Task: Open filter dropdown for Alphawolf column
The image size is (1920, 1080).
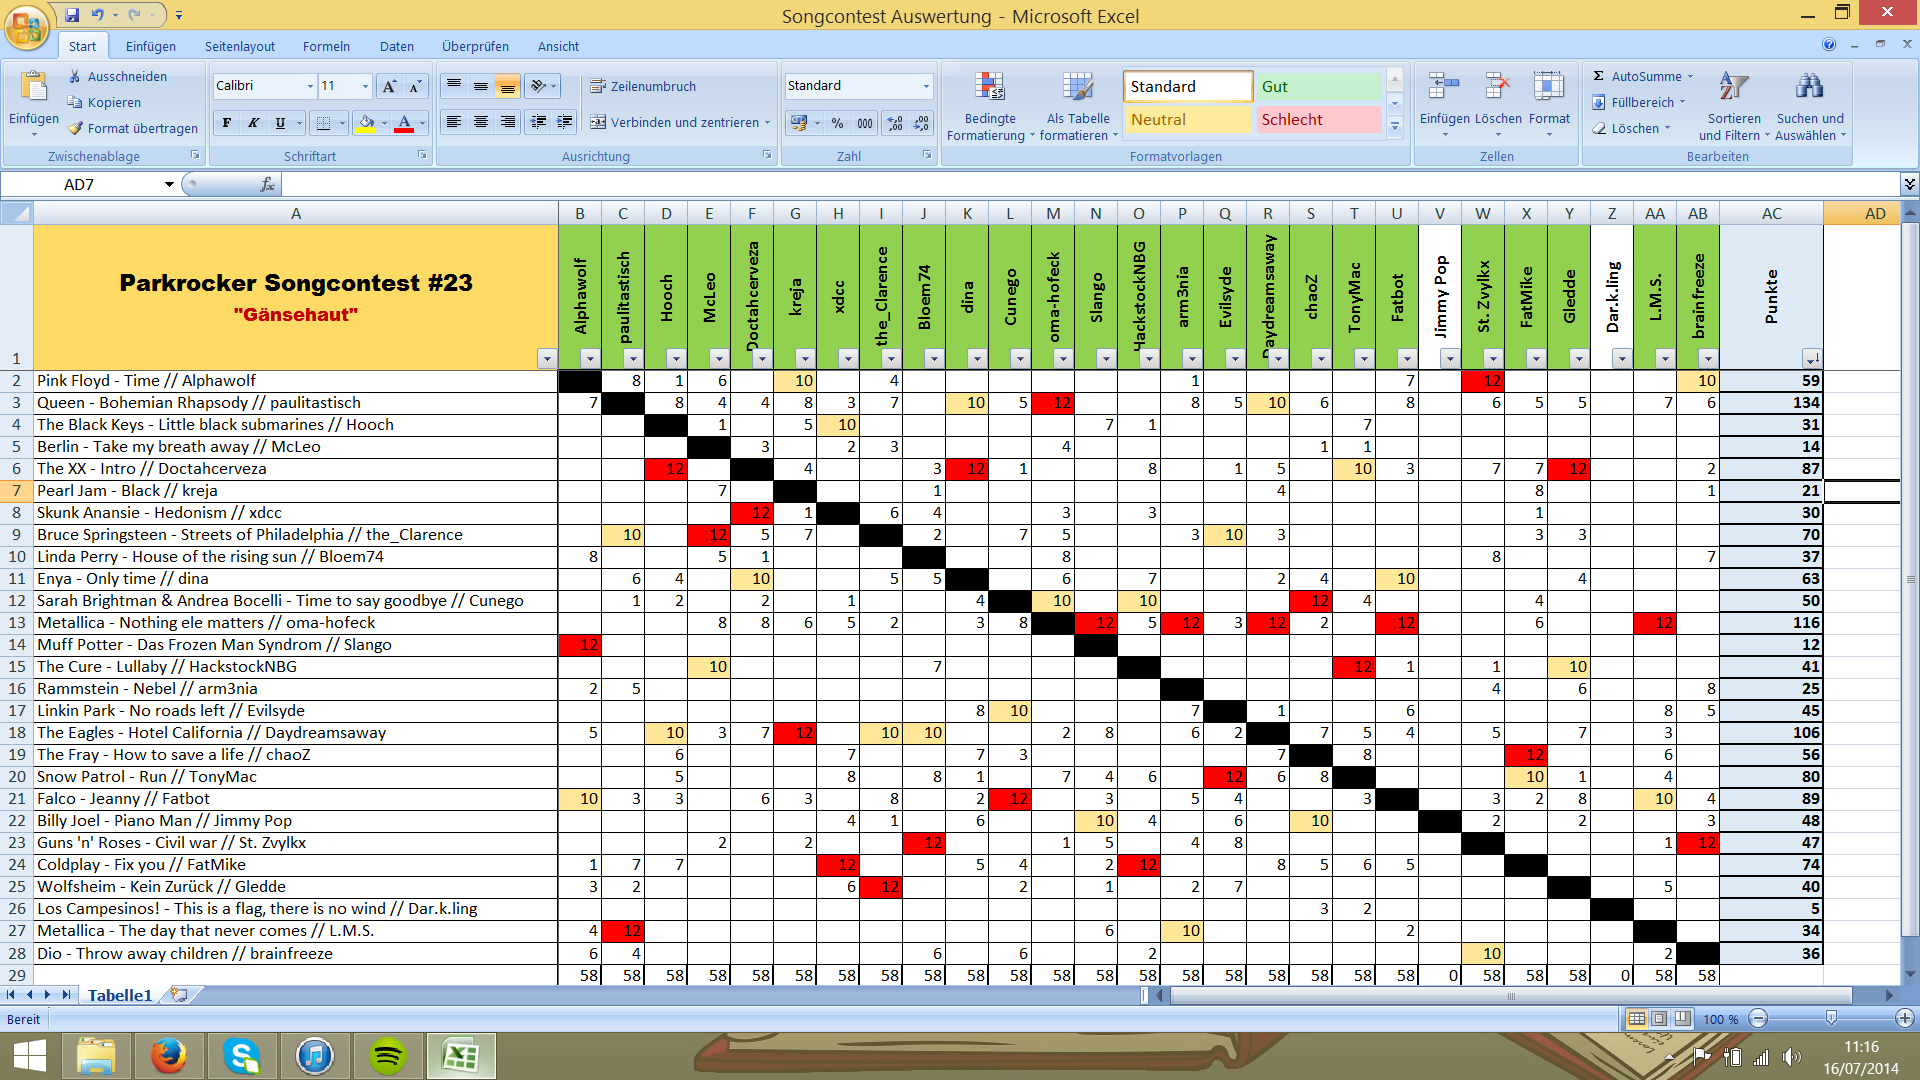Action: point(590,358)
